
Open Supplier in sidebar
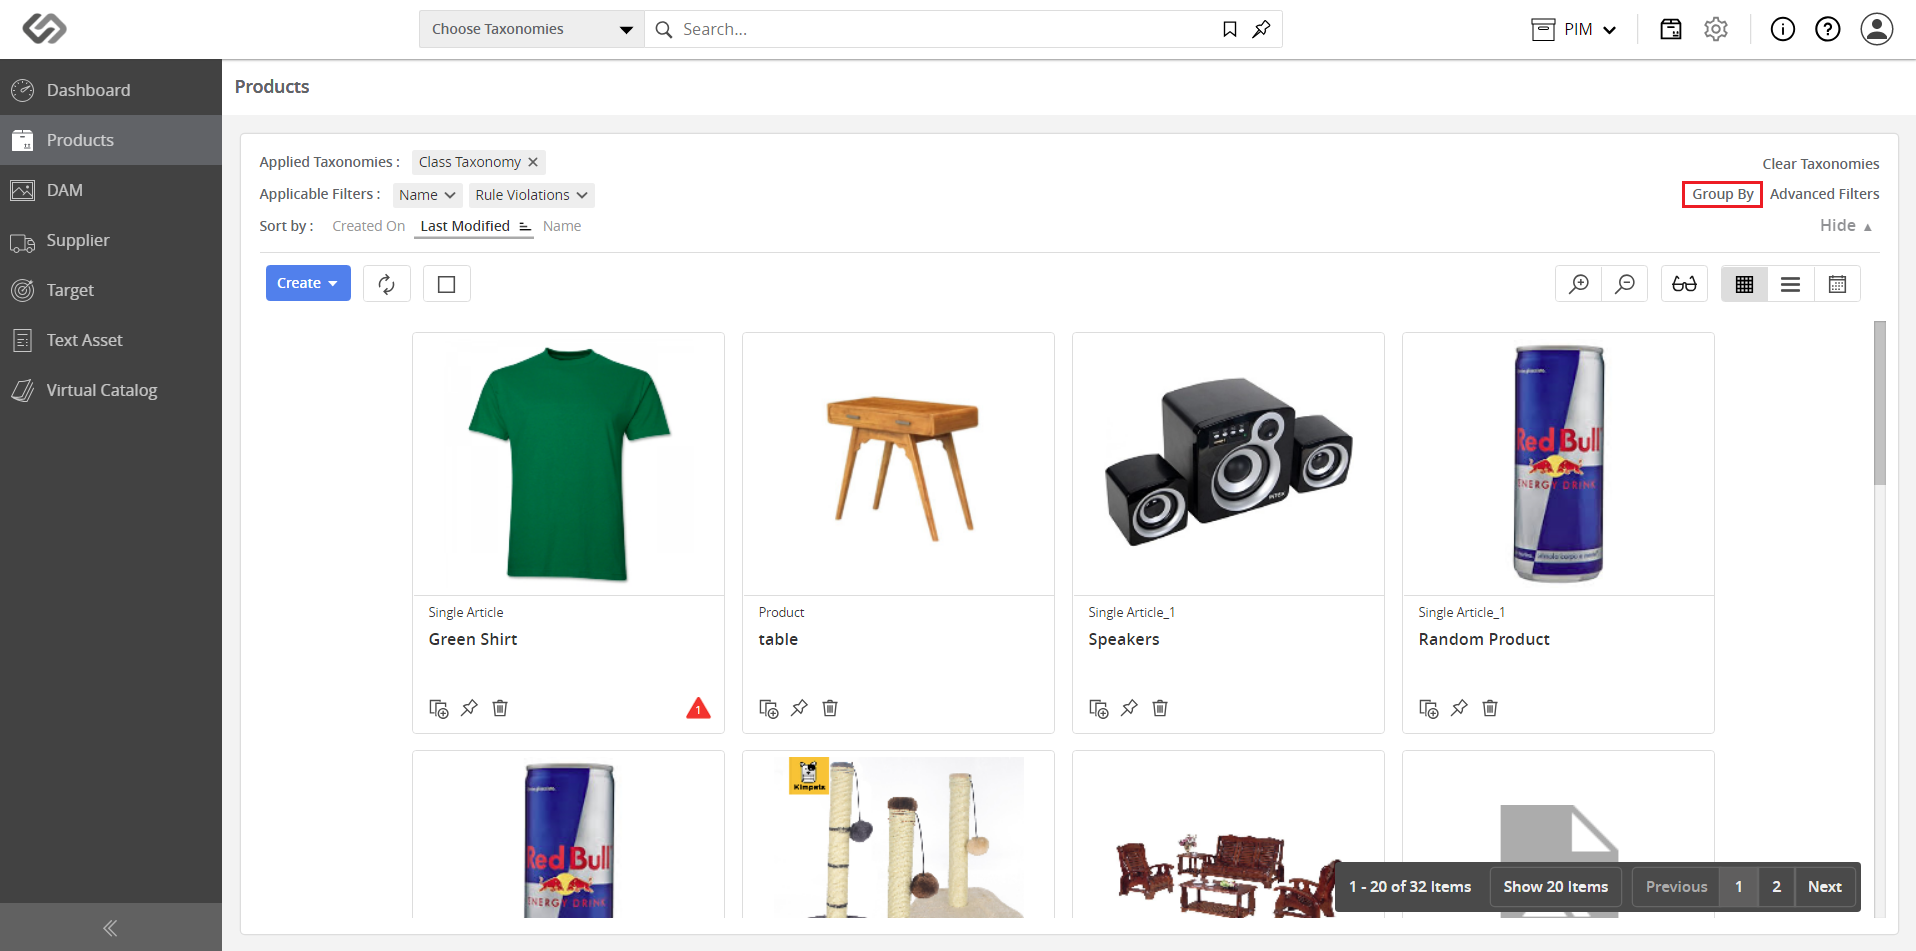pyautogui.click(x=111, y=240)
